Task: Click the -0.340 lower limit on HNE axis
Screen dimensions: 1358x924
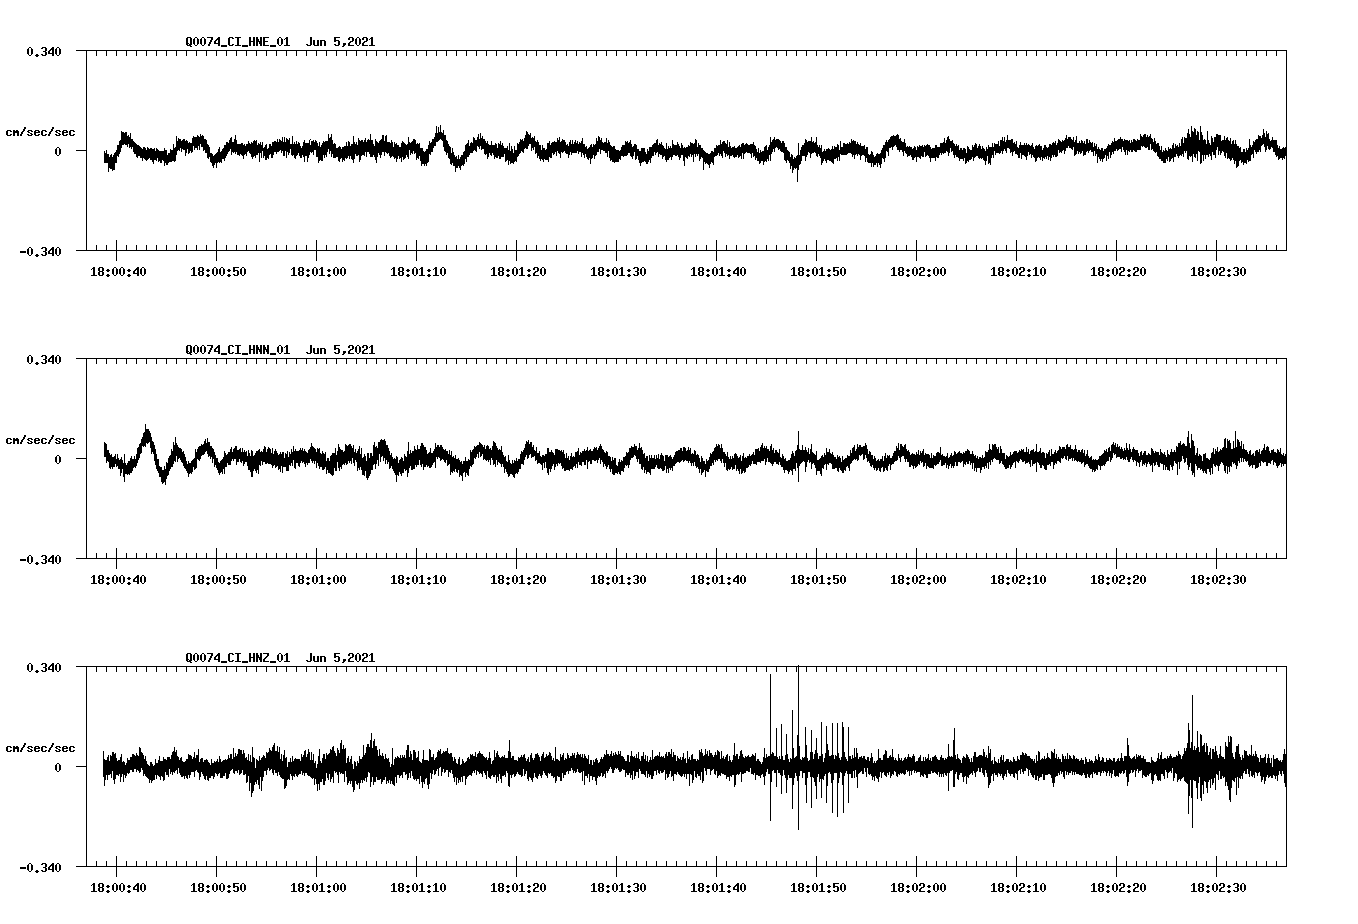Action: pos(40,251)
